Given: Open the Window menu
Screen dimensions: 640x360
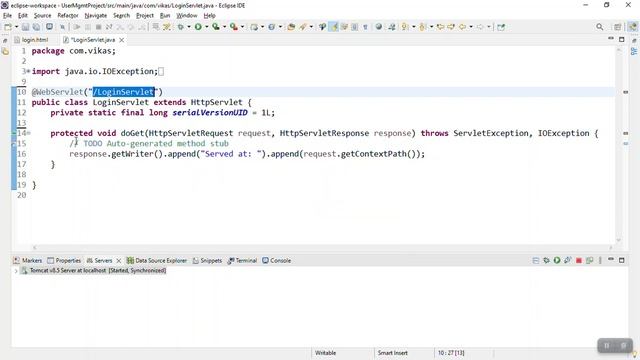Looking at the screenshot, I should click(187, 16).
